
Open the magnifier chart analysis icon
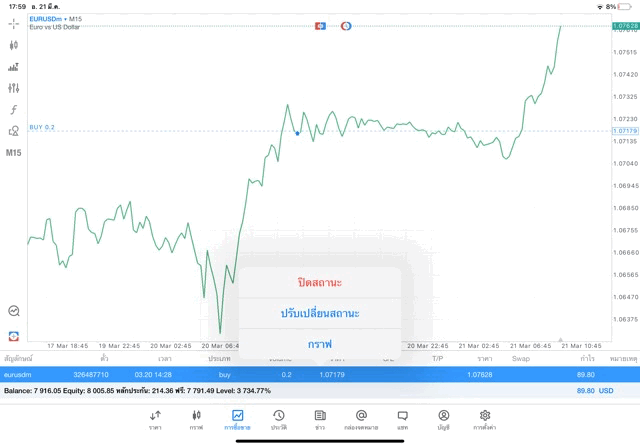(x=13, y=311)
